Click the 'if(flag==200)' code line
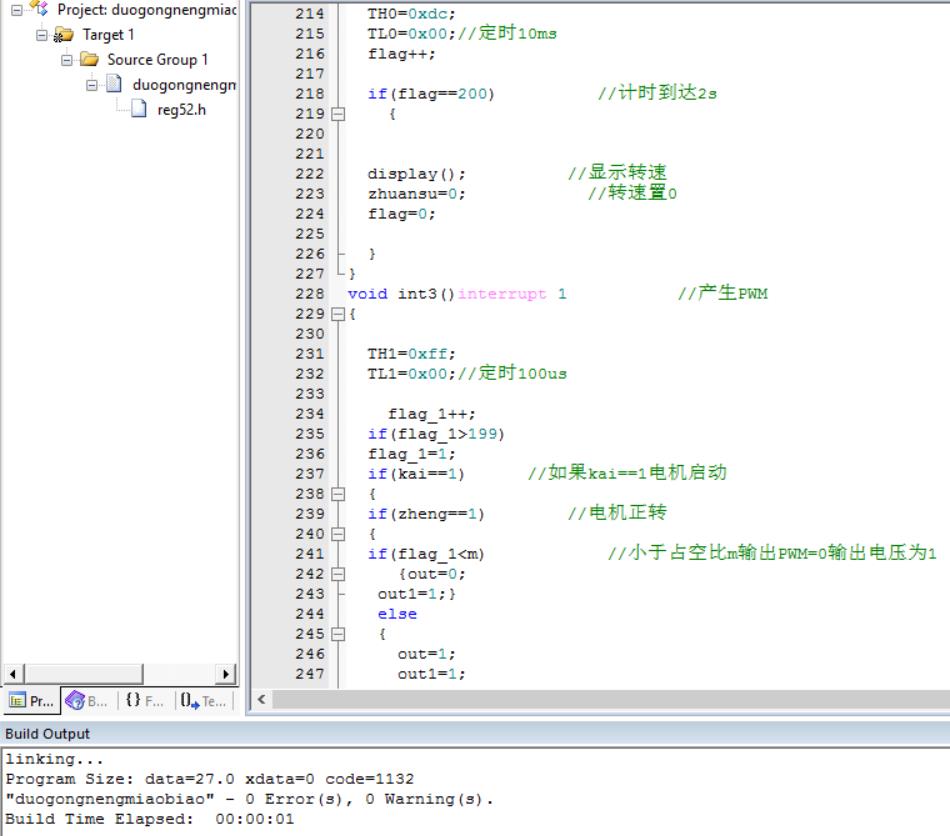Image resolution: width=950 pixels, height=836 pixels. coord(431,94)
